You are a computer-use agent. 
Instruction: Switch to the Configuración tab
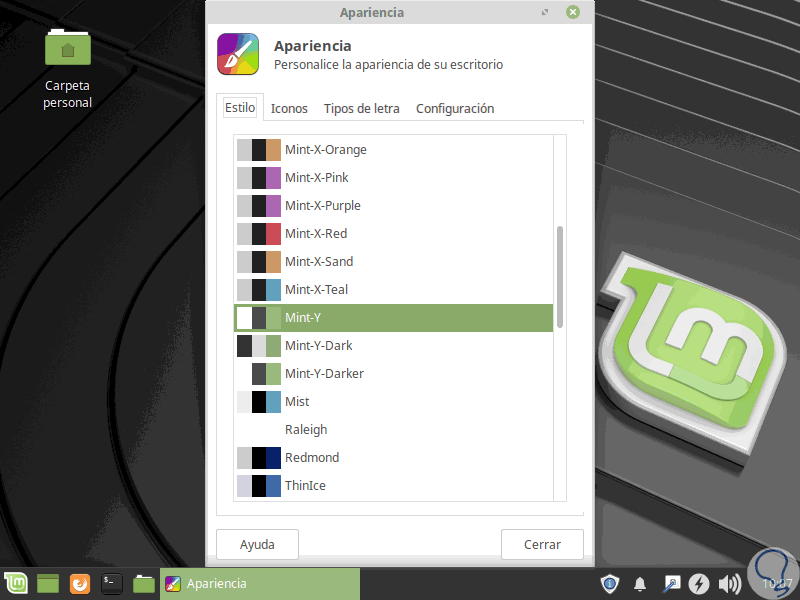pyautogui.click(x=455, y=108)
